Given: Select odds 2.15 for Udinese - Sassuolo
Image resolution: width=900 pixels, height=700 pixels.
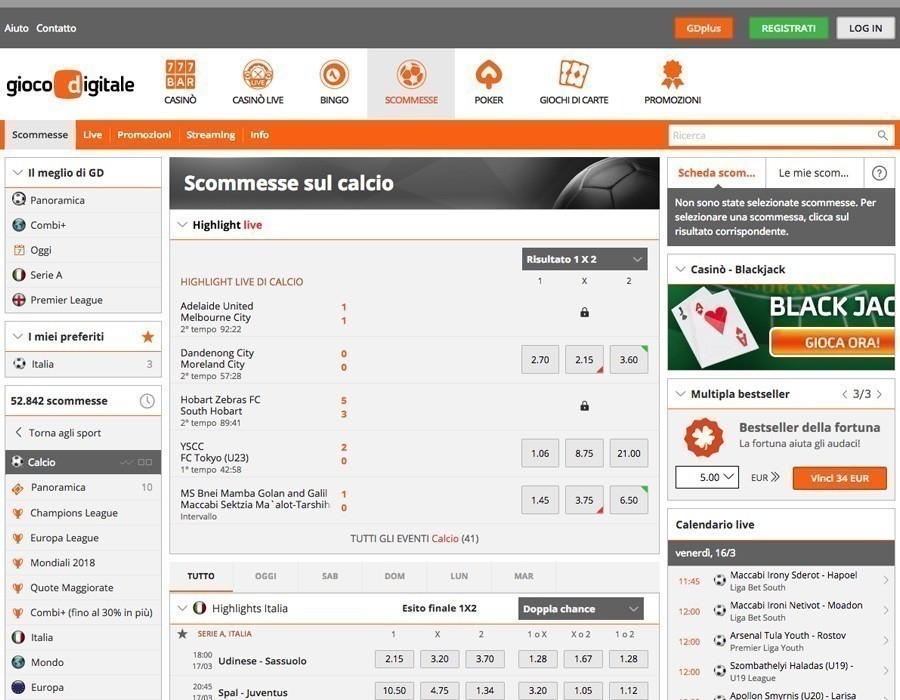Looking at the screenshot, I should tap(394, 659).
